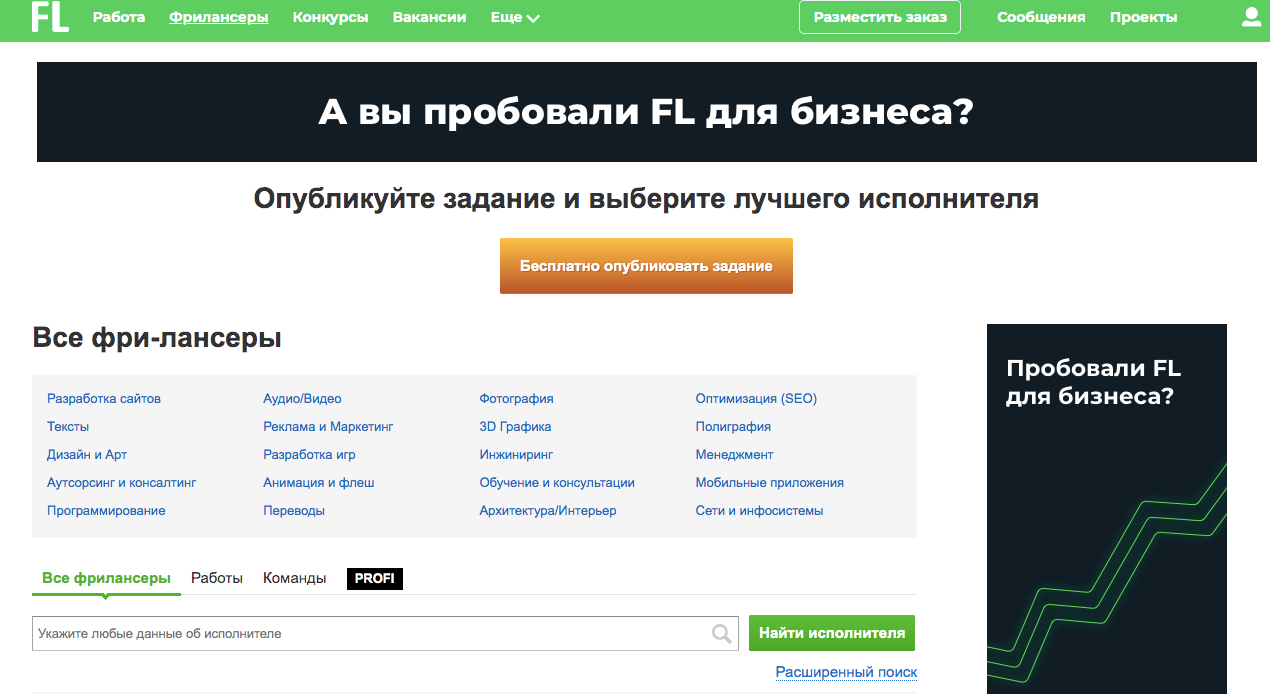
Task: Click the "Разместить заказ" button
Action: click(x=879, y=17)
